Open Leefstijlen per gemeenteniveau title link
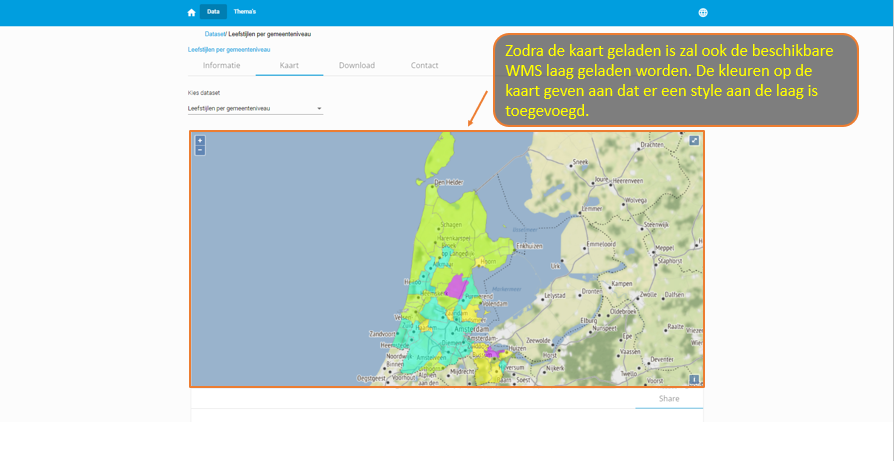 229,50
